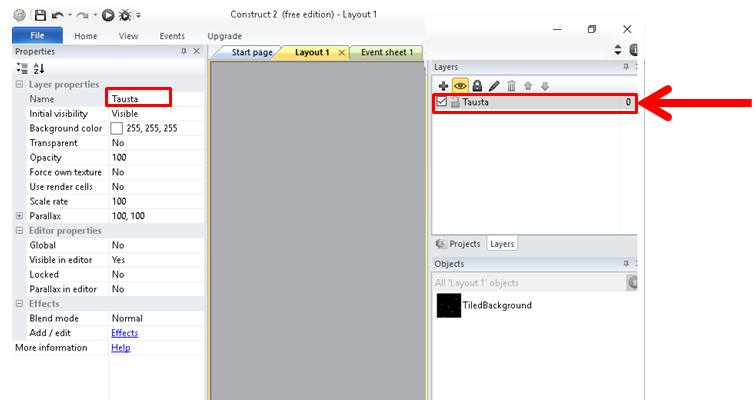Sort properties alphabetically with A-Z icon
This screenshot has height=402, width=756.
point(40,68)
